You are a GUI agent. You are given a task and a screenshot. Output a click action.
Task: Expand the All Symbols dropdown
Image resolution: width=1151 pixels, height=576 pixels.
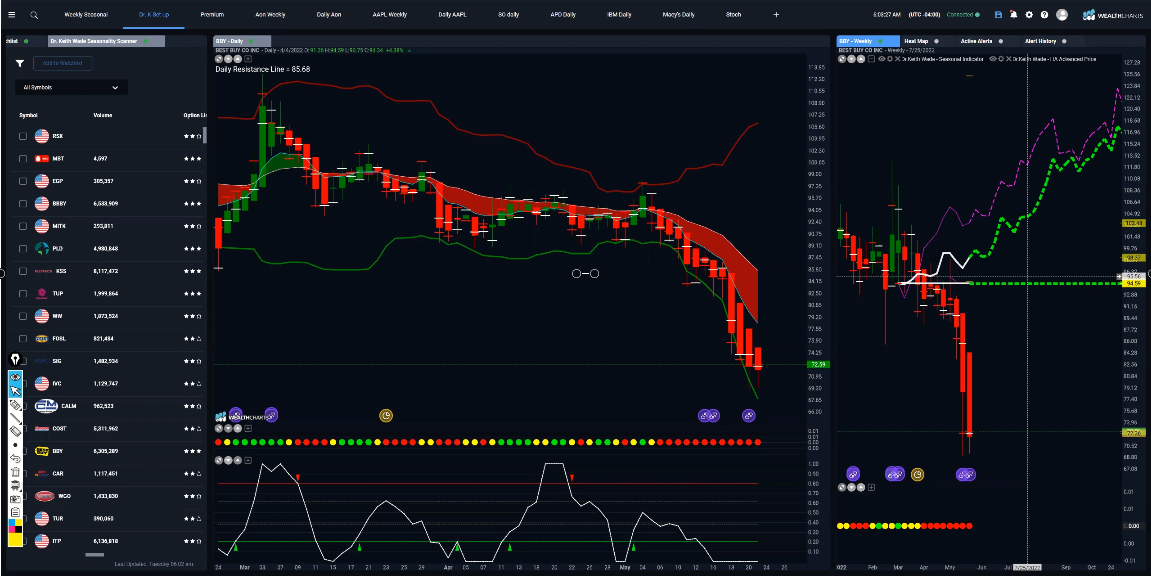pos(71,87)
